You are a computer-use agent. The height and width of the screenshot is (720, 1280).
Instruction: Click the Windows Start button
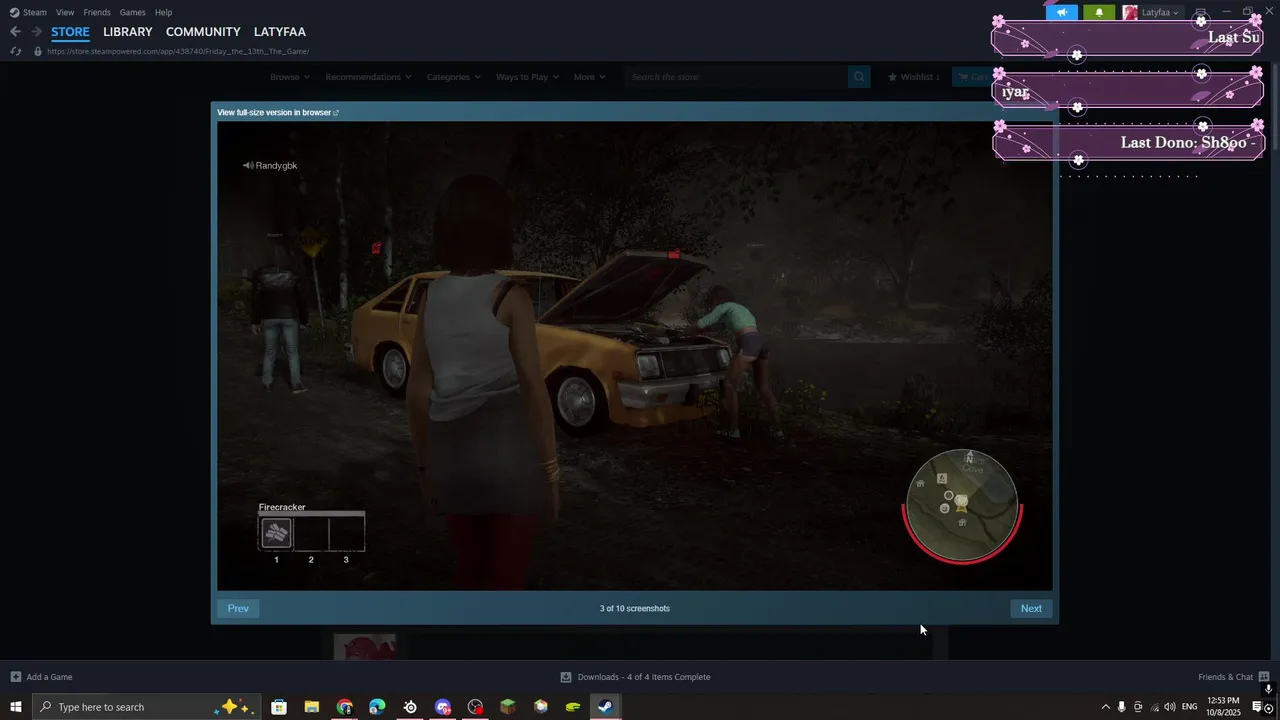[x=16, y=707]
